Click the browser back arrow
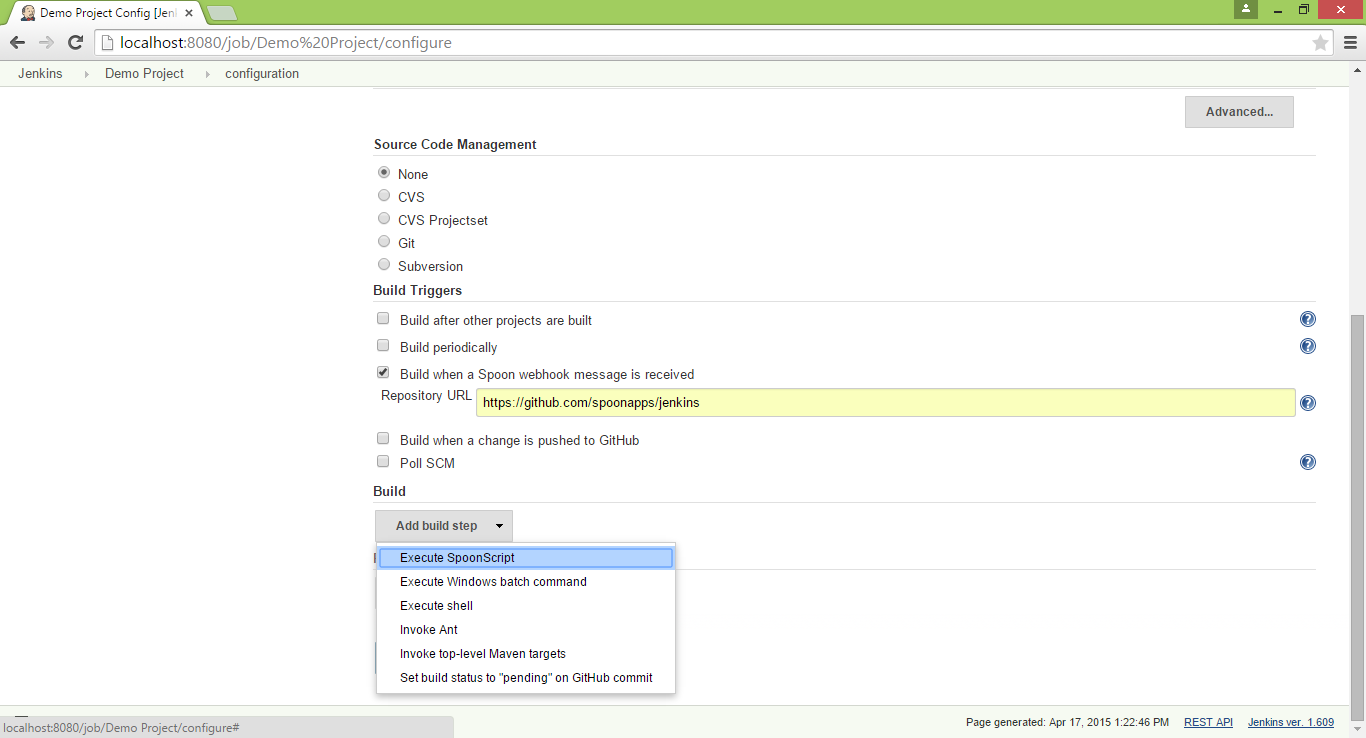This screenshot has width=1366, height=738. [17, 43]
